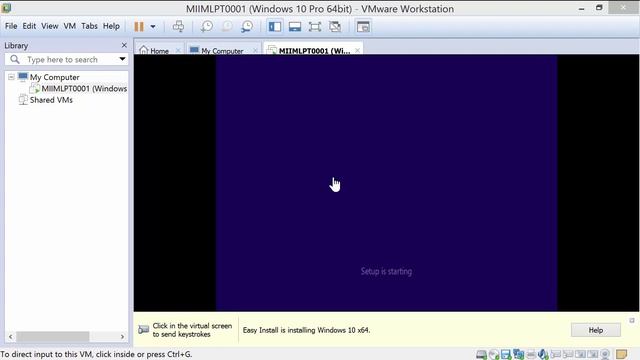Image resolution: width=640 pixels, height=360 pixels.
Task: Click the floppy drive status icon
Action: click(506, 354)
